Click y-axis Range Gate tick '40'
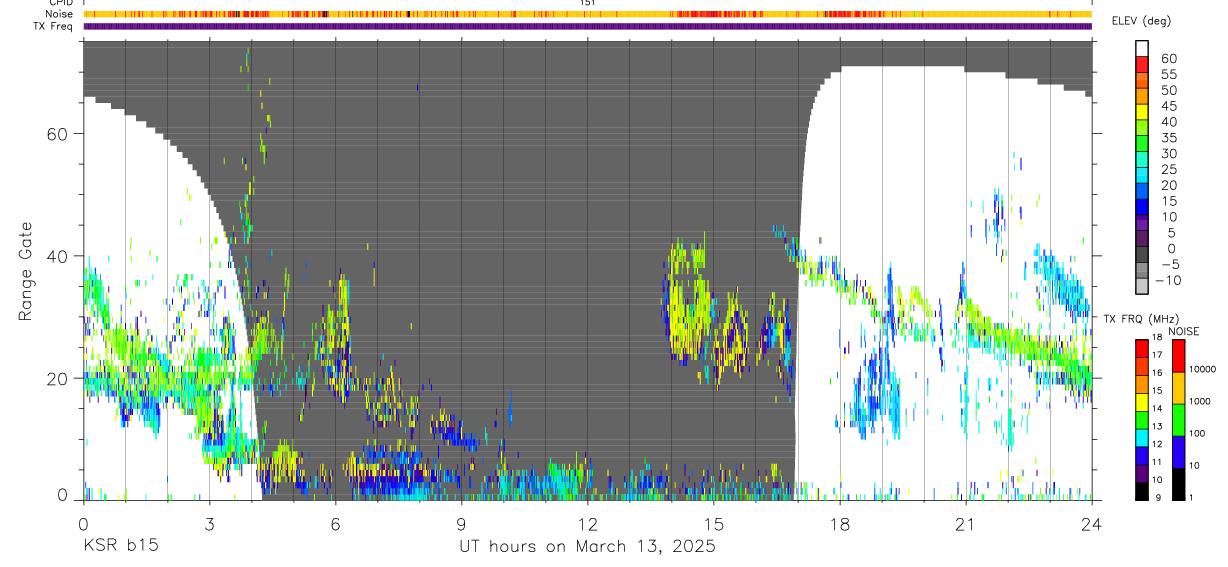1228x567 pixels. (x=58, y=256)
